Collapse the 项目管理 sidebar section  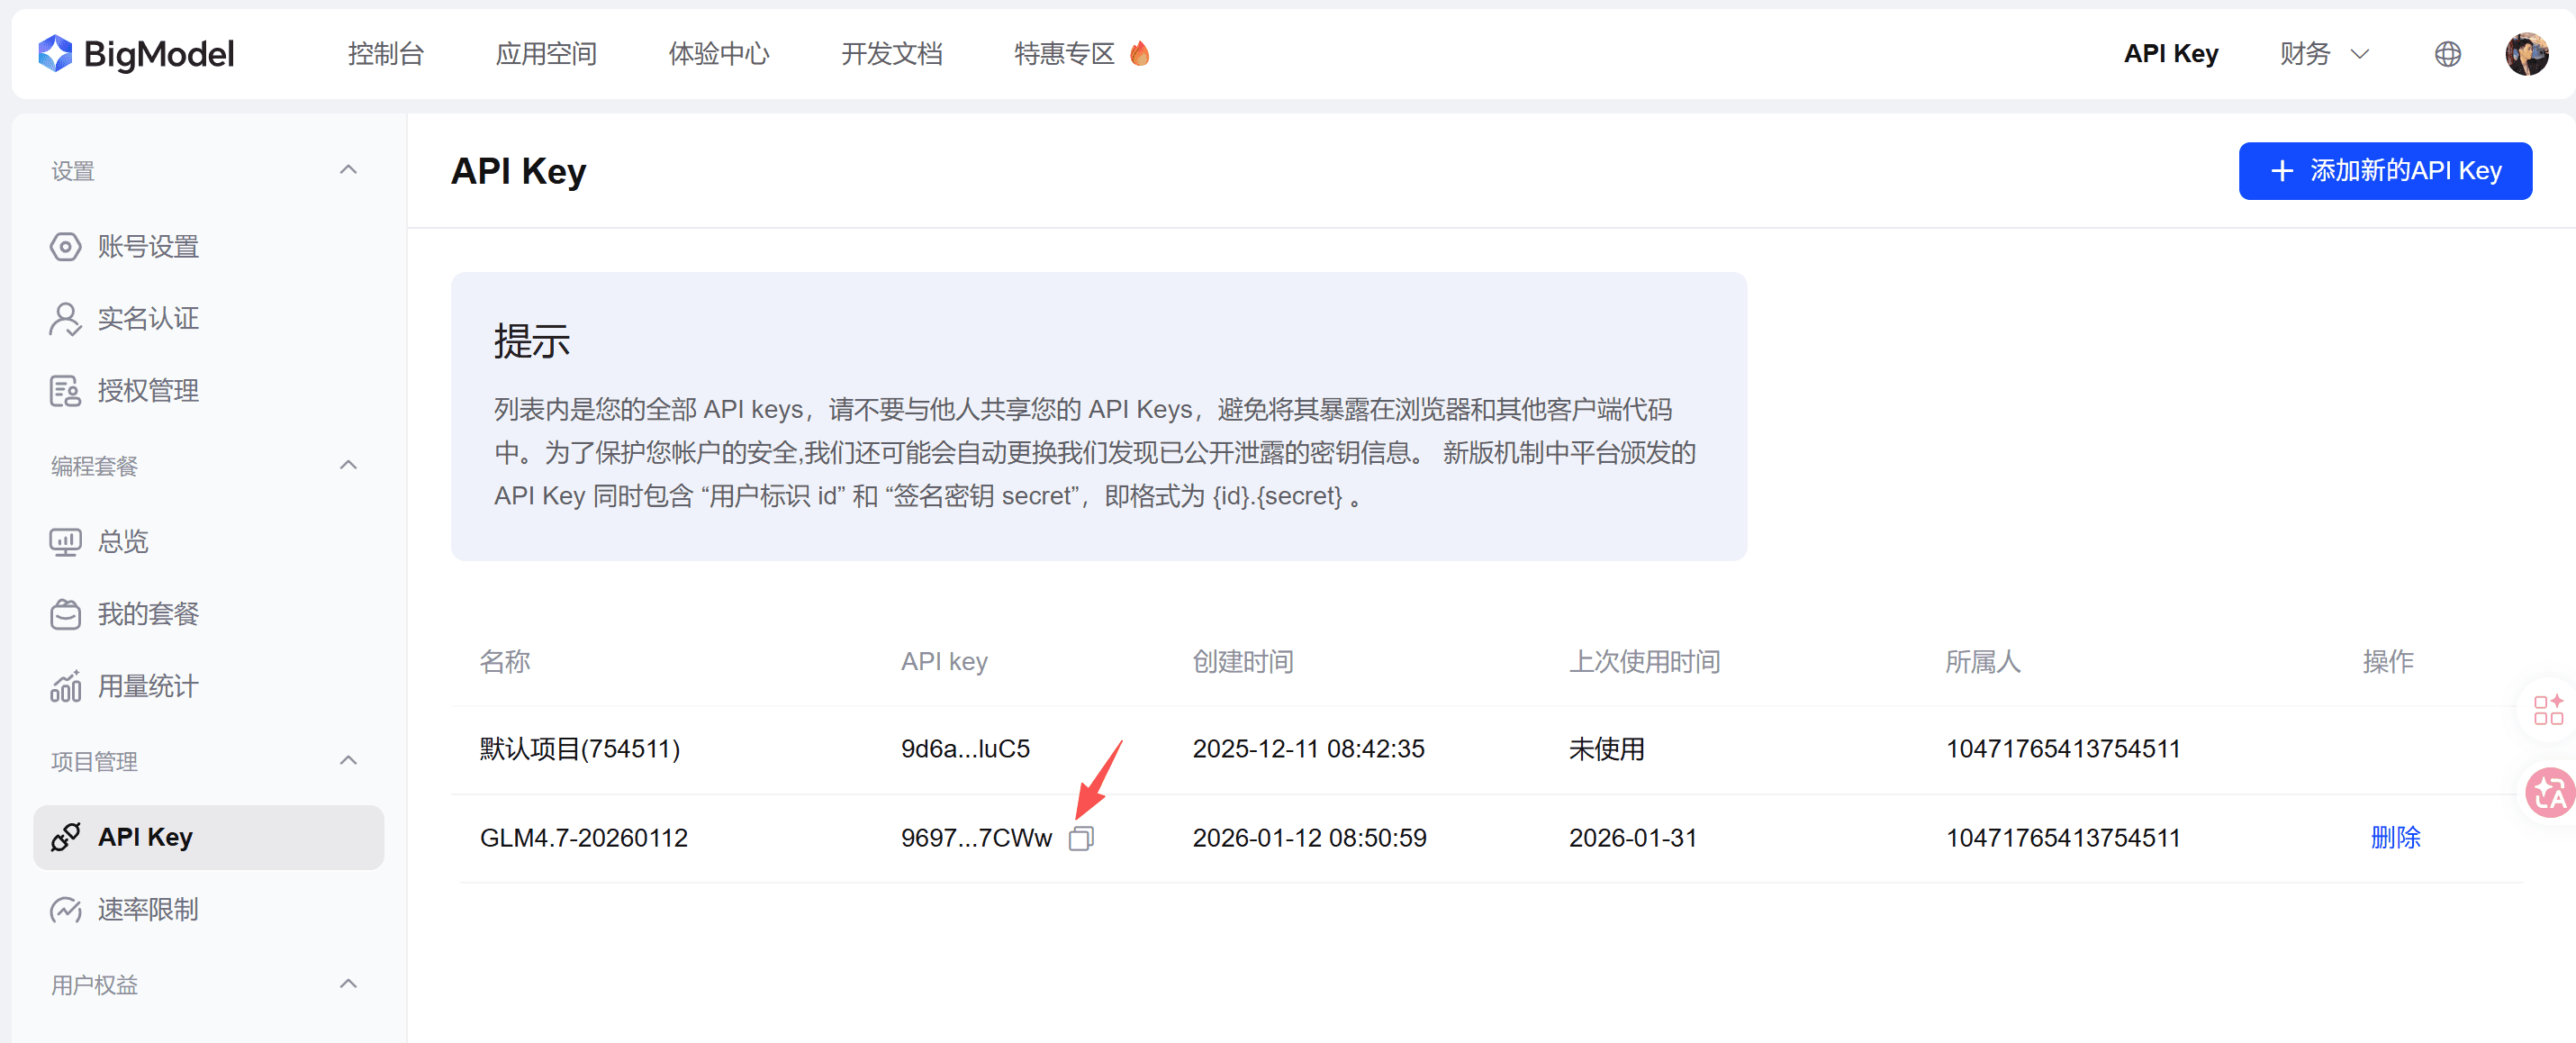348,761
